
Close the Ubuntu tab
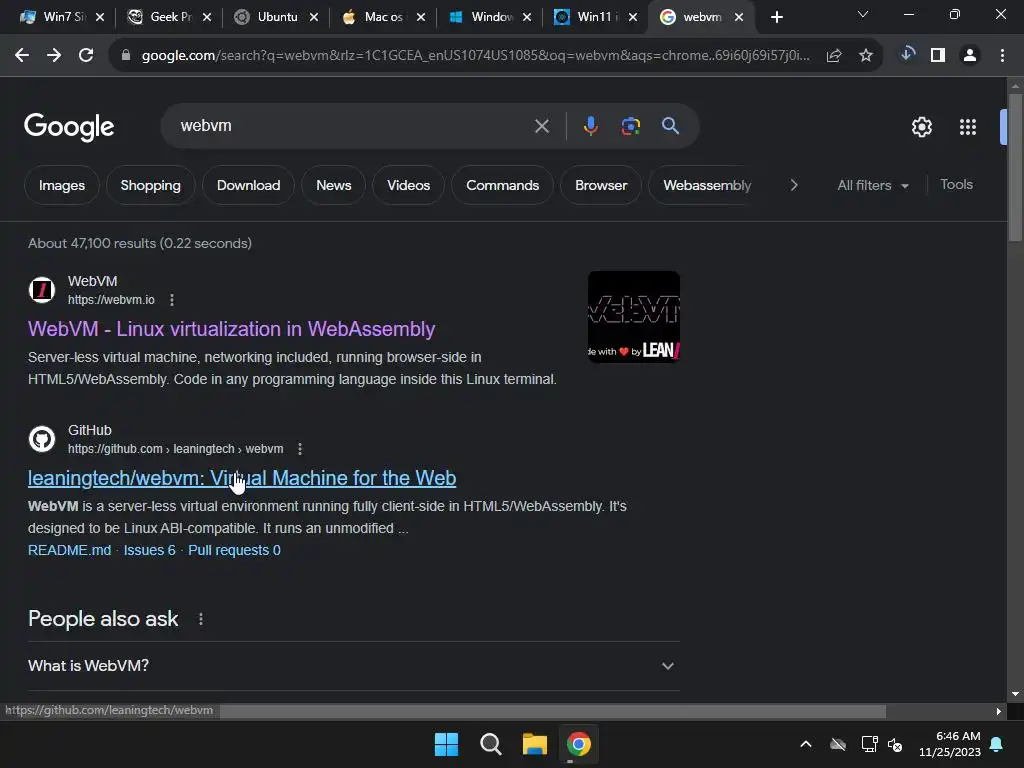pyautogui.click(x=314, y=18)
